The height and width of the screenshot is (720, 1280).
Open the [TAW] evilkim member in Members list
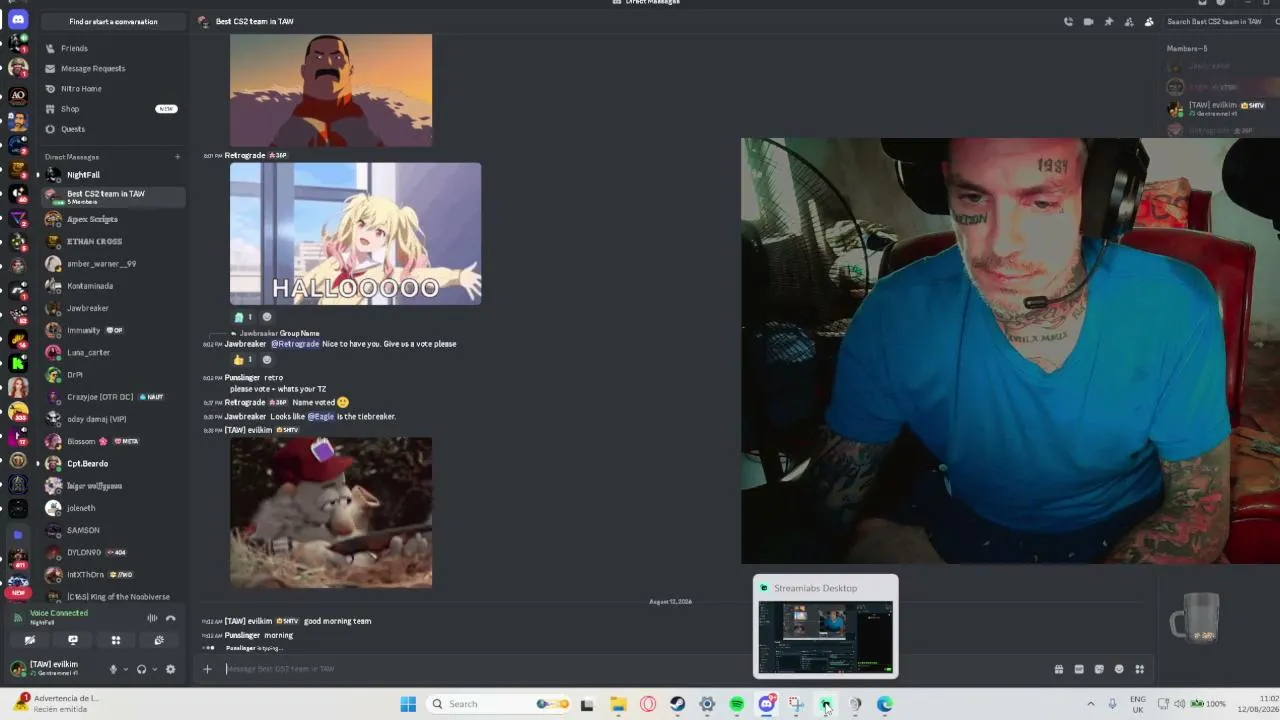tap(1221, 108)
